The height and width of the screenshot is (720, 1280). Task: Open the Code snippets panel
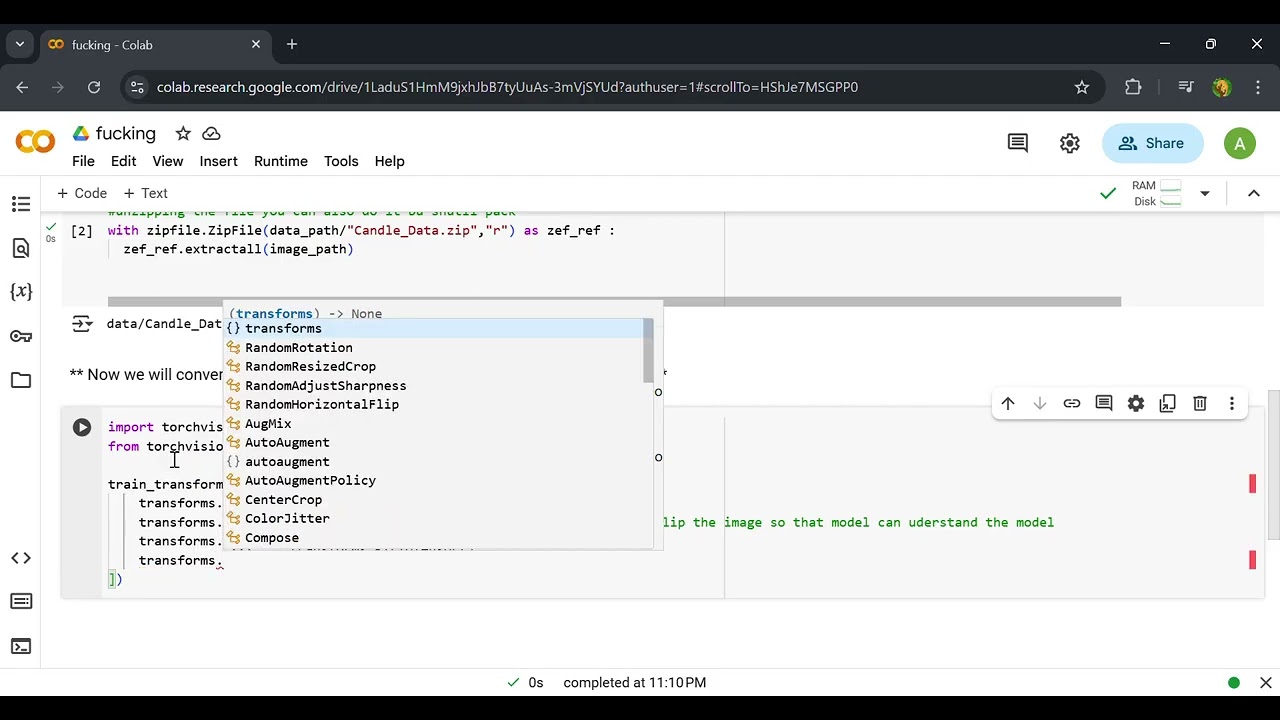click(x=21, y=558)
